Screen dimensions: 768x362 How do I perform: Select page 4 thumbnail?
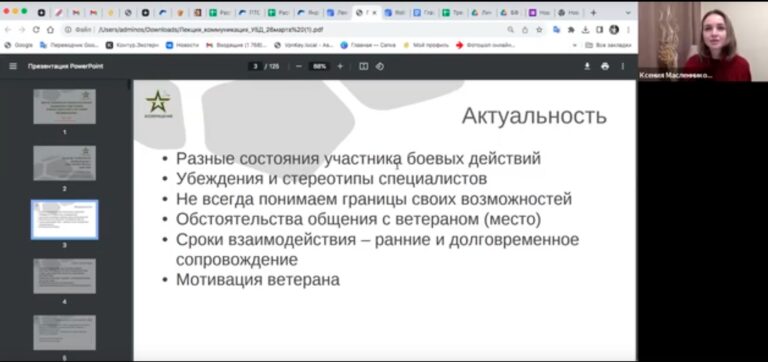coord(64,276)
